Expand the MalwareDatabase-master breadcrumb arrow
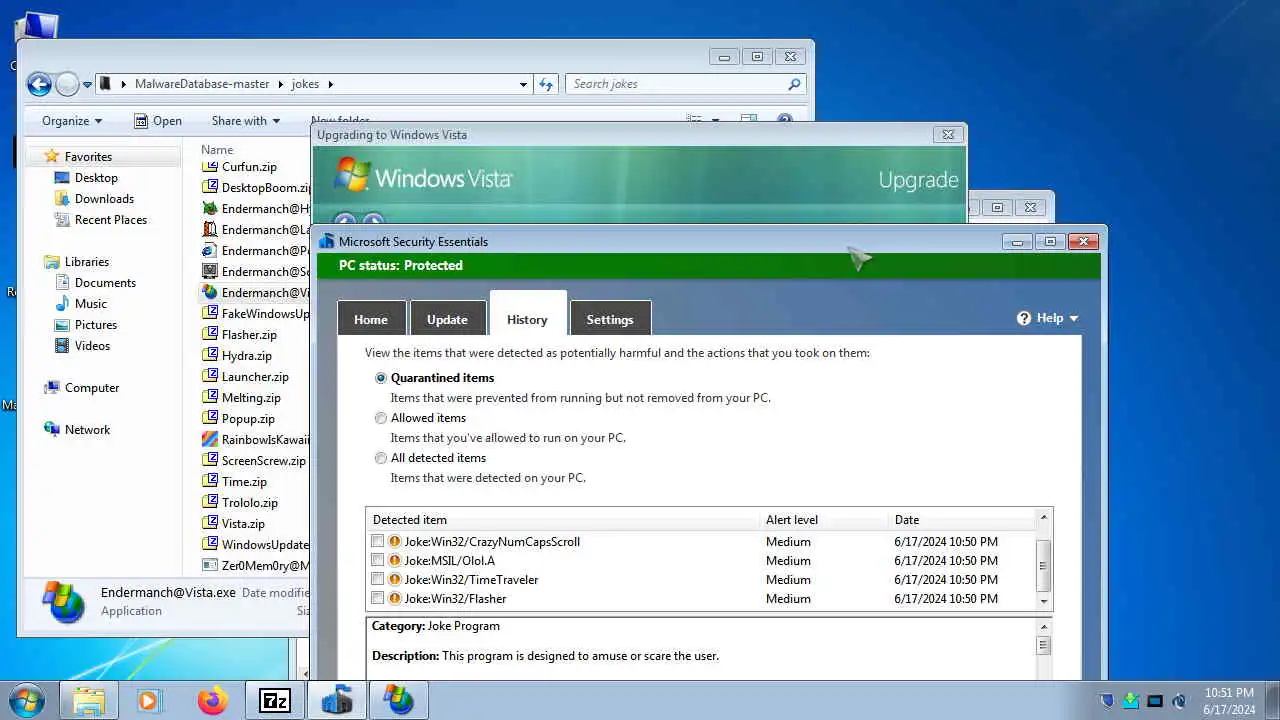The image size is (1280, 720). point(281,85)
